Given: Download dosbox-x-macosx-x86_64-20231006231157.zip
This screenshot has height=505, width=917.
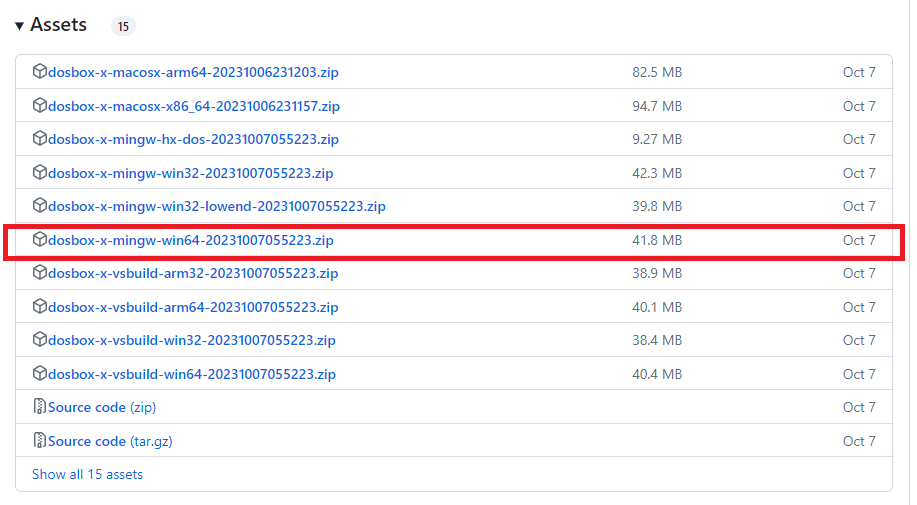Looking at the screenshot, I should (194, 106).
